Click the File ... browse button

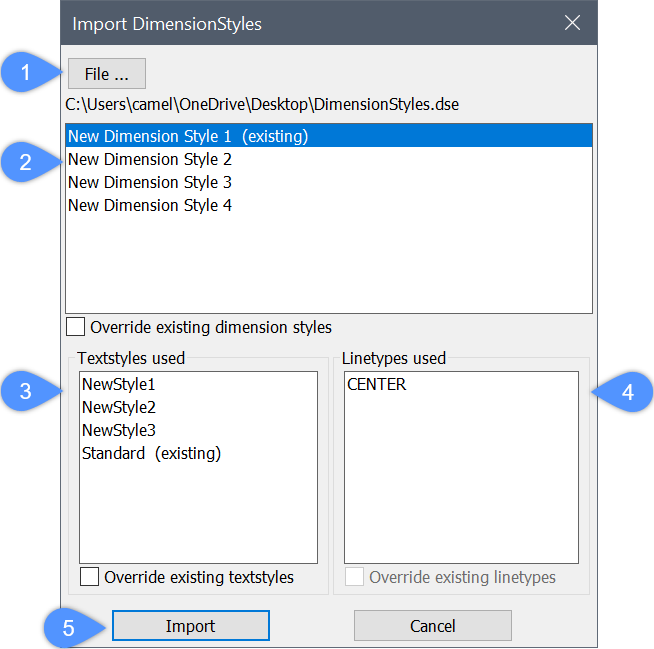click(x=107, y=75)
